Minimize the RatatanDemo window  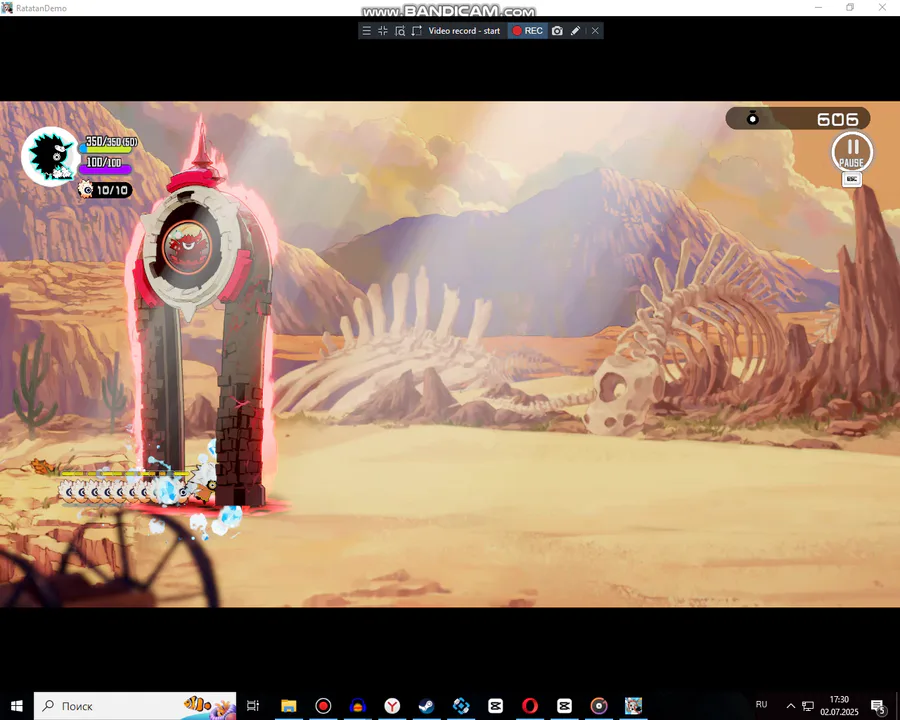(818, 7)
